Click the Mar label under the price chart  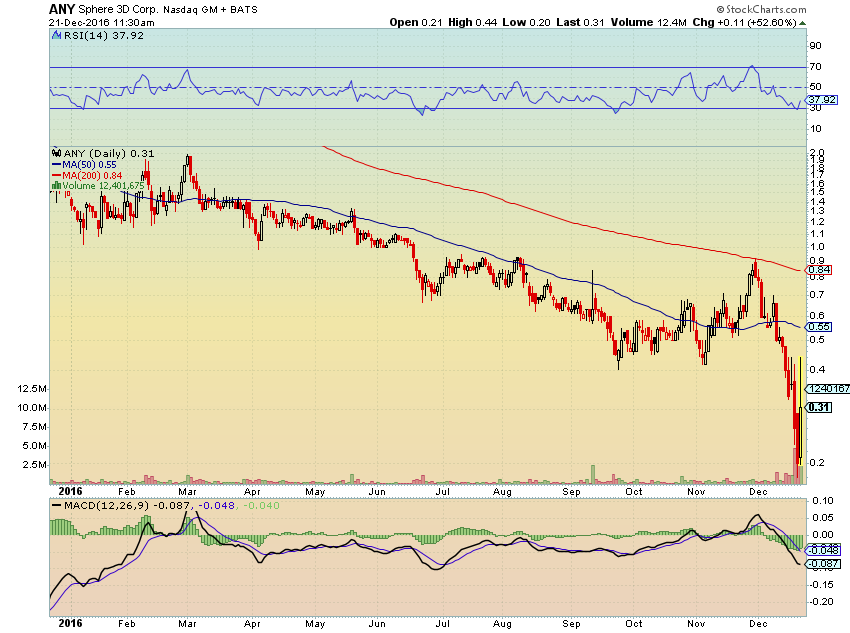pyautogui.click(x=188, y=492)
